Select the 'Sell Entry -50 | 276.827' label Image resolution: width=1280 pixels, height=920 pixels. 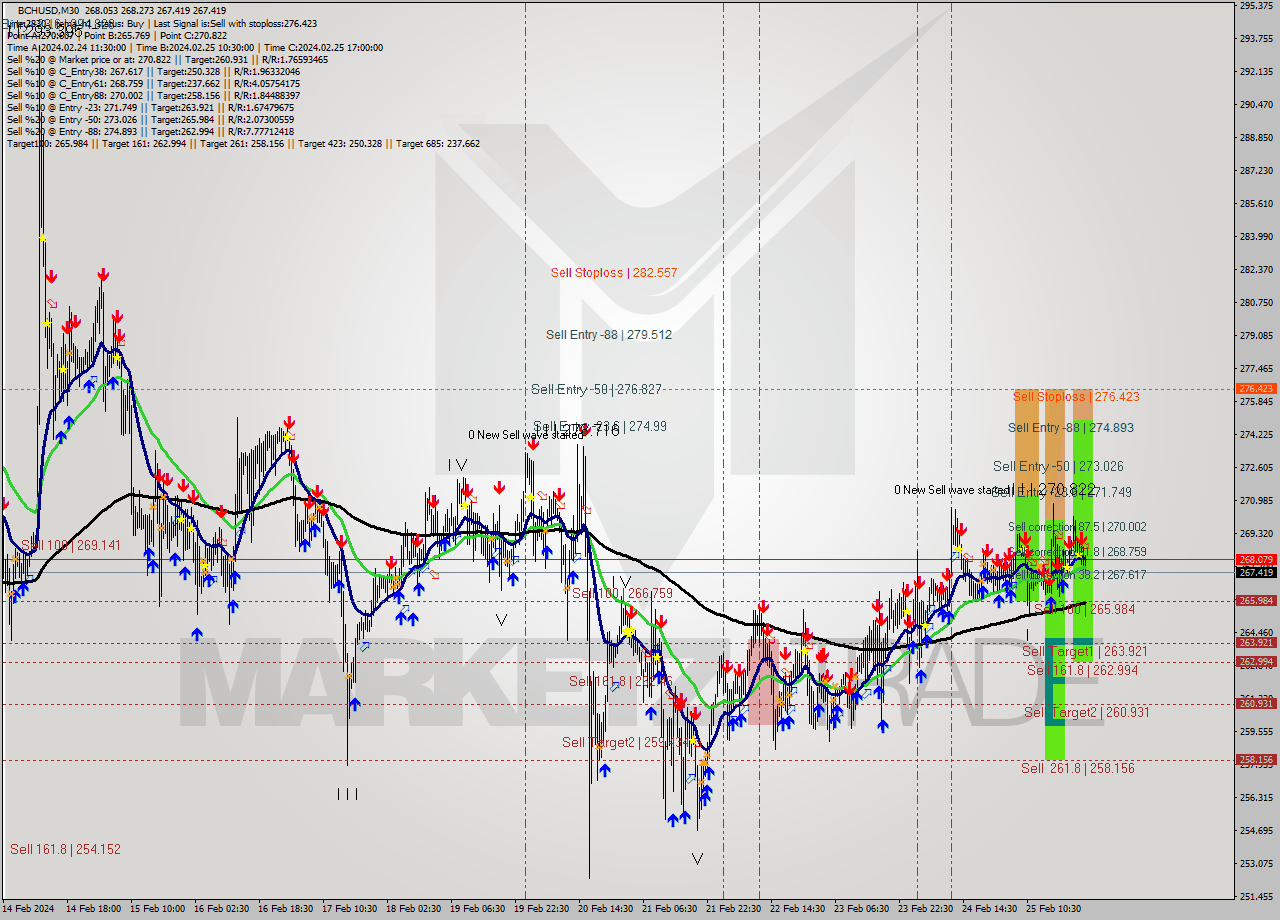(x=596, y=389)
